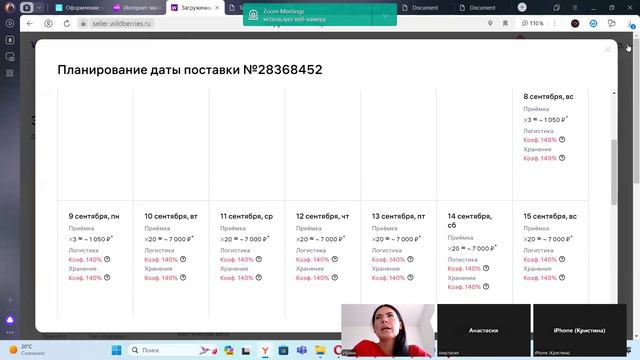Expand the Zoom Meetings notification arrow
This screenshot has width=640, height=360.
[x=384, y=16]
